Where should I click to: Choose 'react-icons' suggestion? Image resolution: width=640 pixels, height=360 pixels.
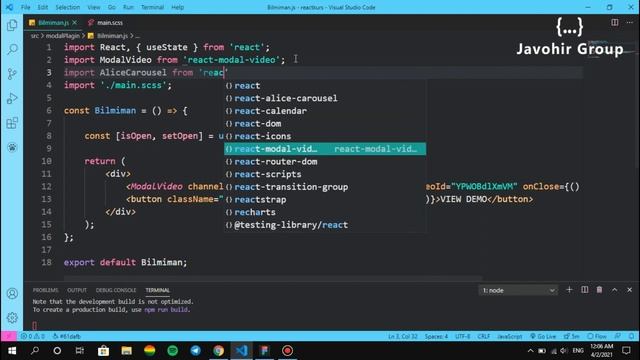(x=325, y=136)
